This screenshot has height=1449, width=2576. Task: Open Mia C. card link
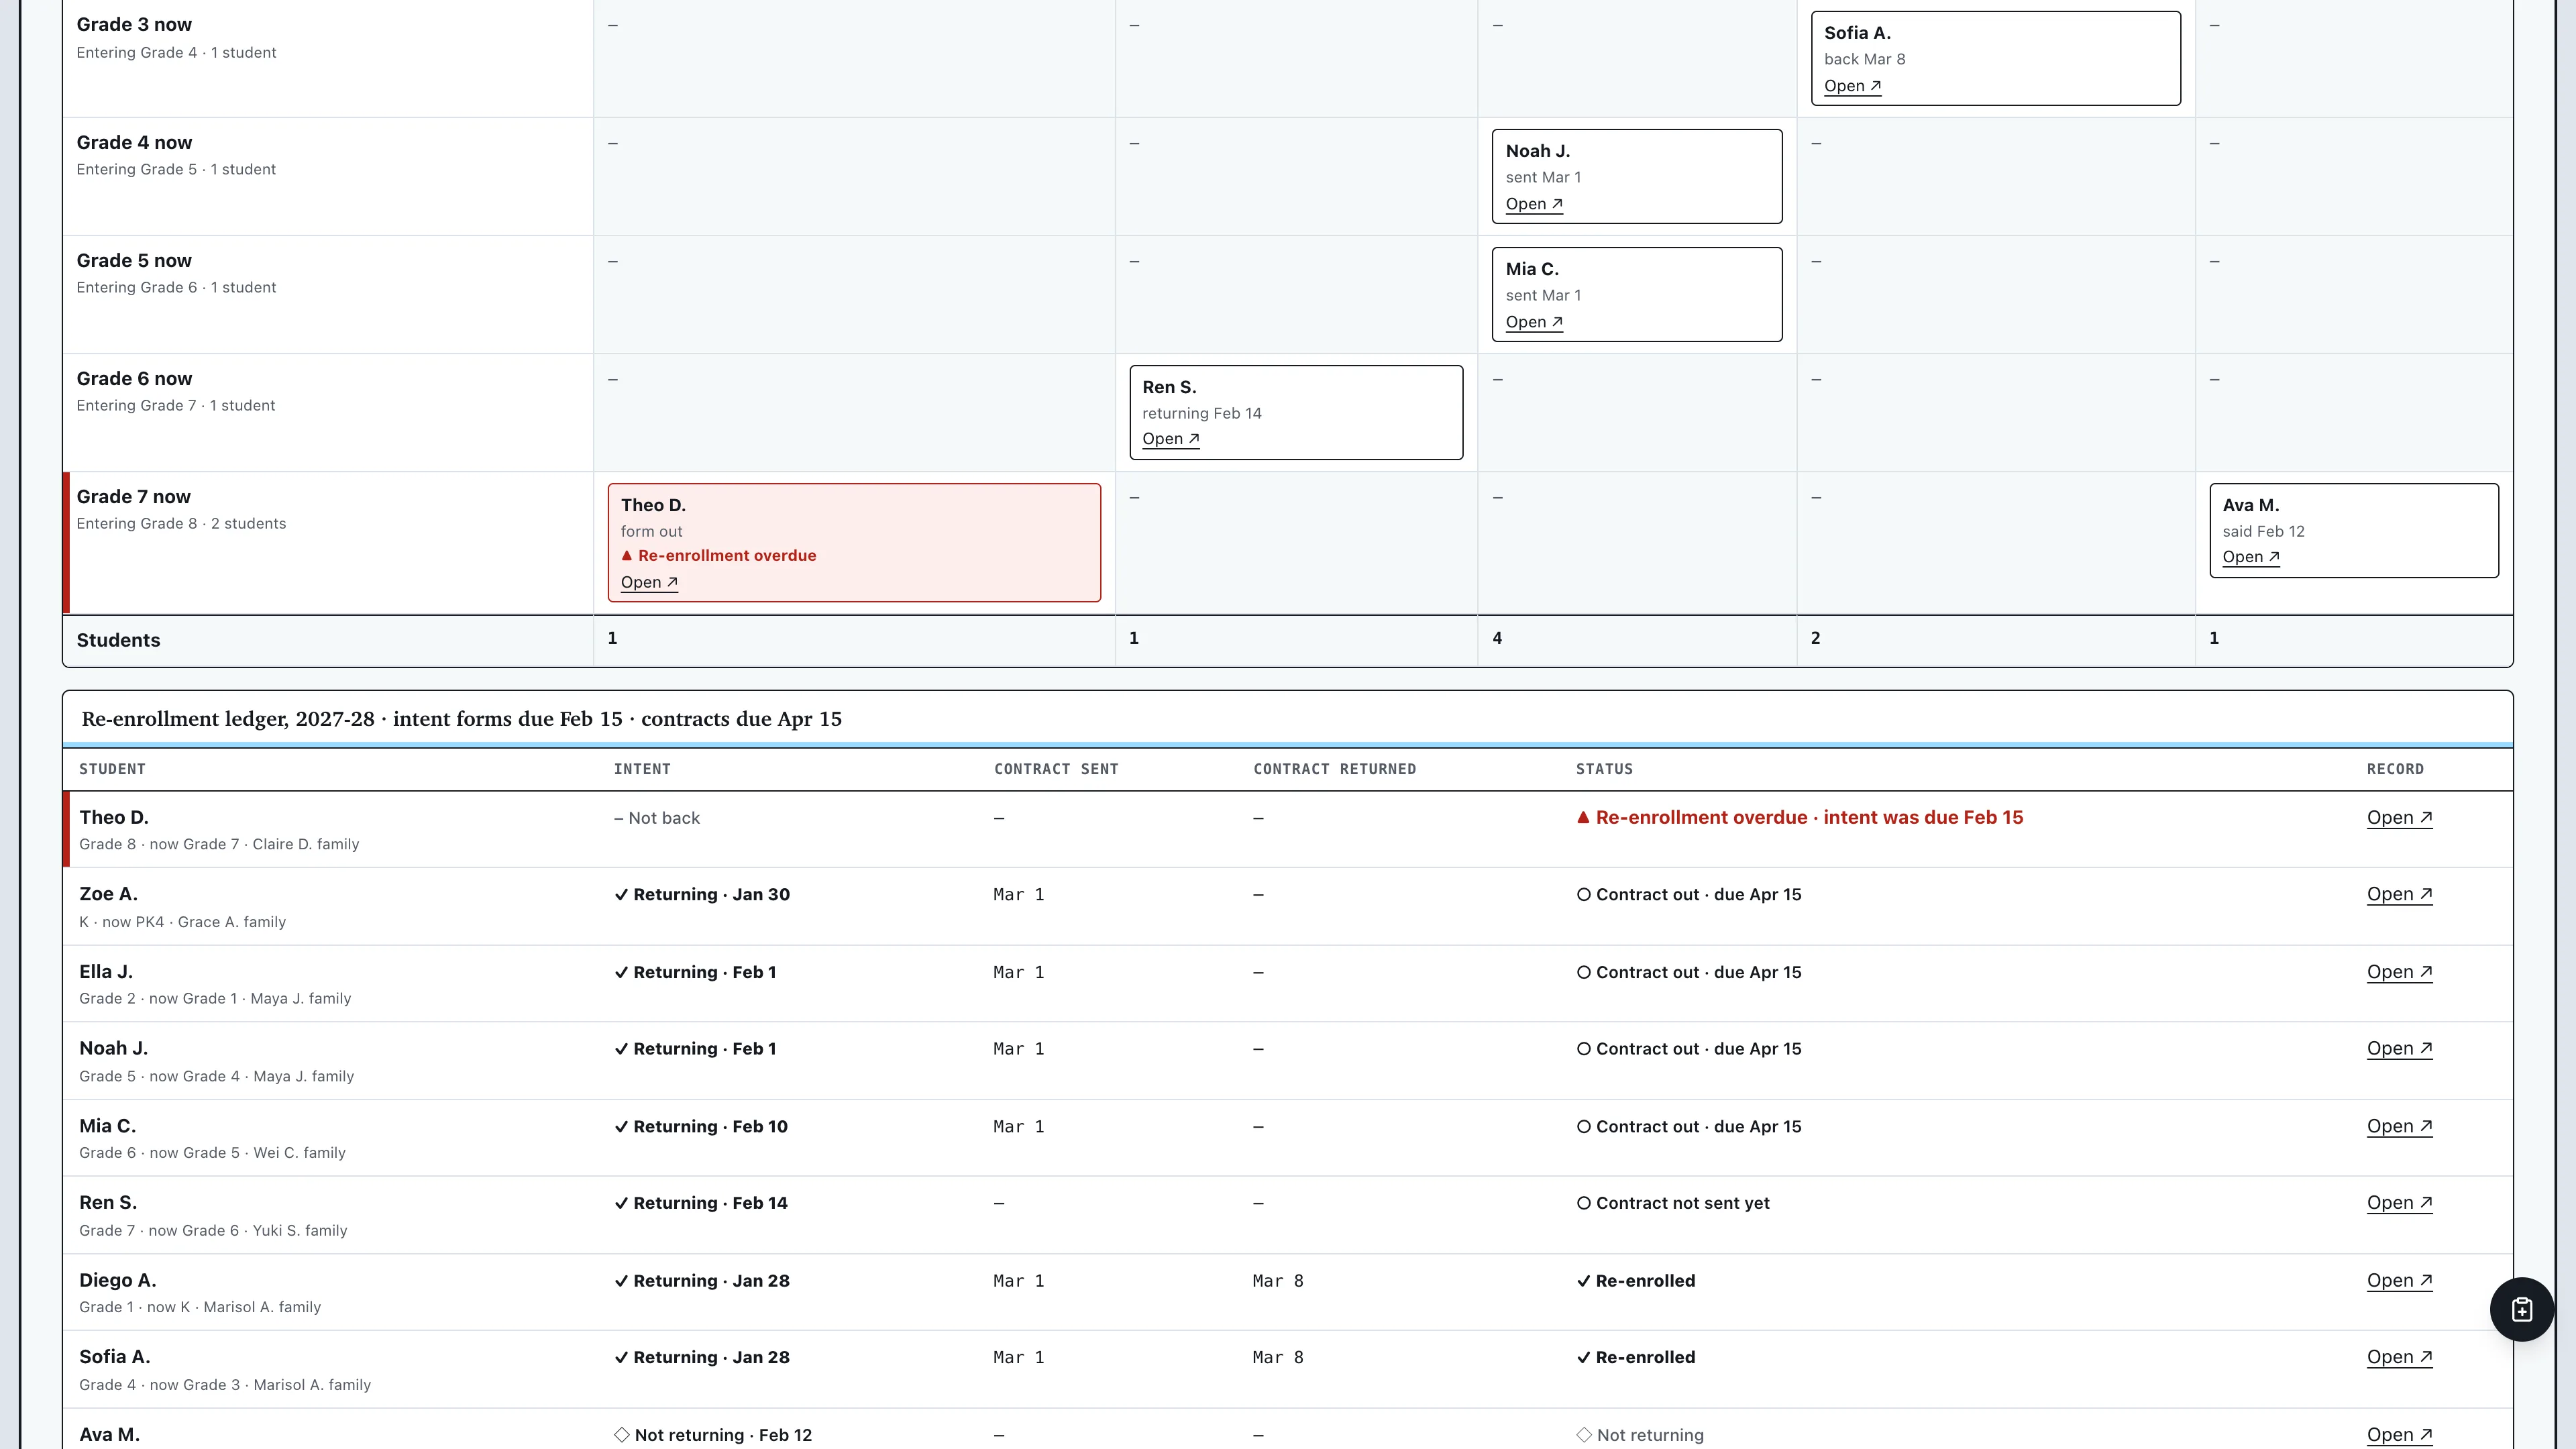[x=1534, y=322]
